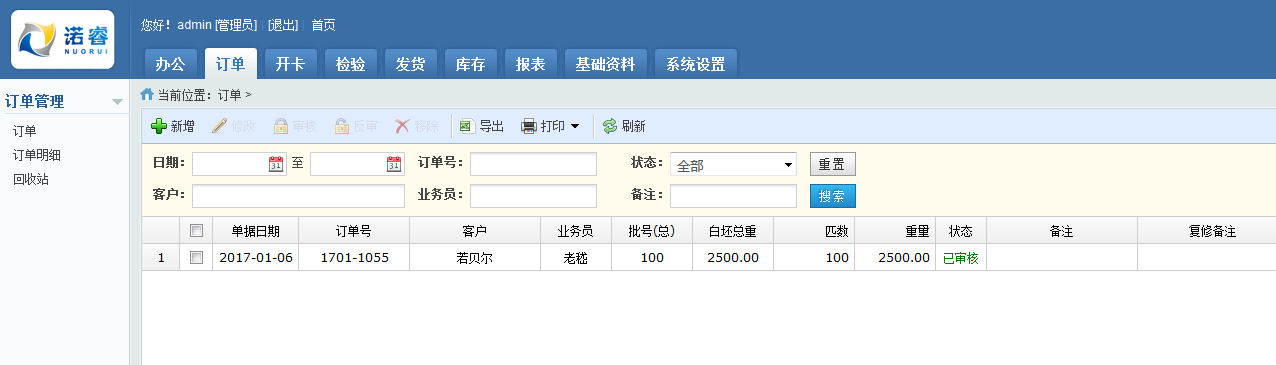Viewport: 1276px width, 365px height.
Task: Toggle the select-all checkbox in table header
Action: [197, 231]
